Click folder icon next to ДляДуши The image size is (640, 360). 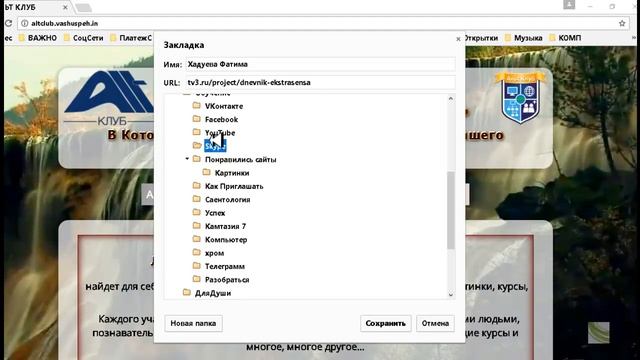pos(187,292)
